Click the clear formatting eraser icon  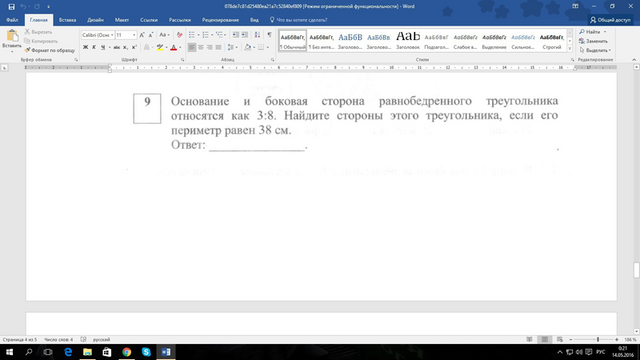(x=180, y=35)
